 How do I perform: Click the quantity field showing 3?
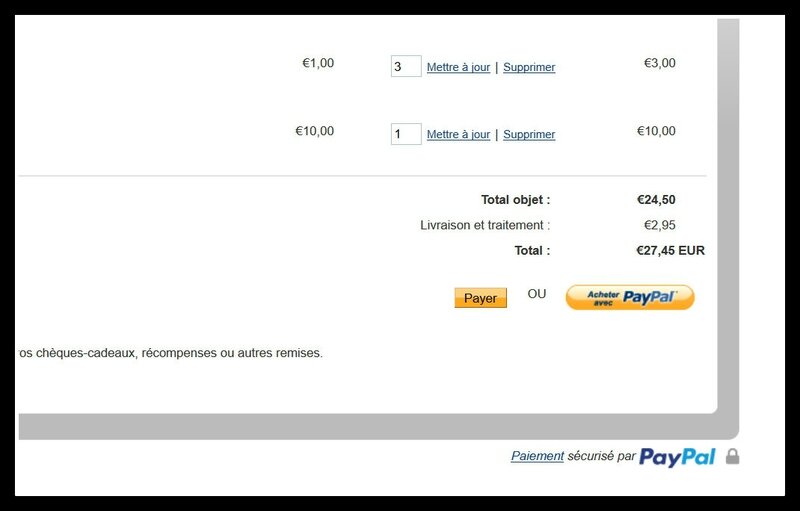click(406, 66)
